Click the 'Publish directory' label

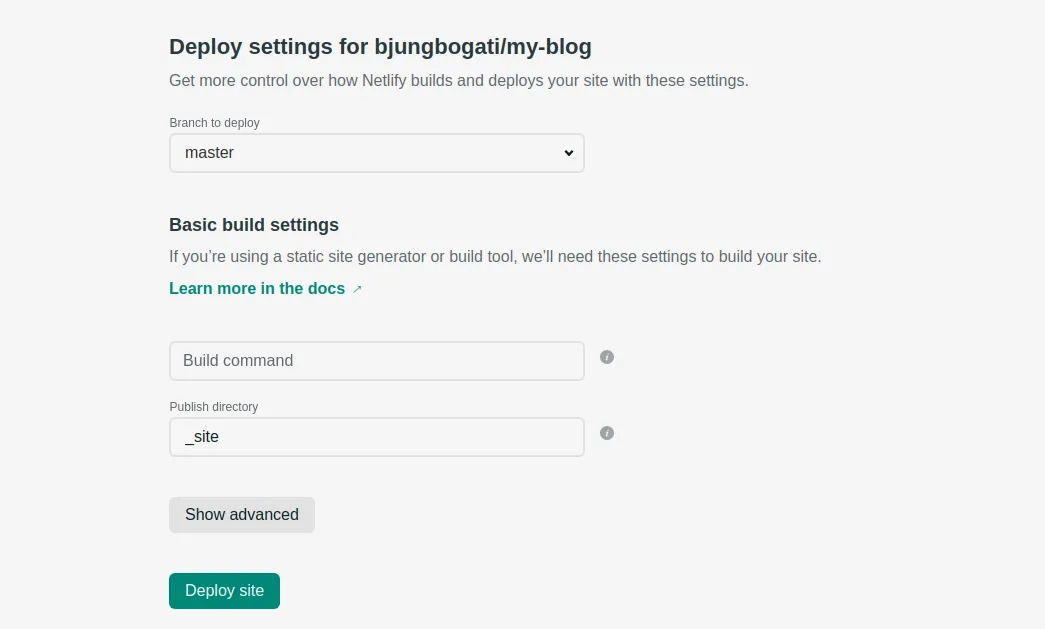pos(214,407)
